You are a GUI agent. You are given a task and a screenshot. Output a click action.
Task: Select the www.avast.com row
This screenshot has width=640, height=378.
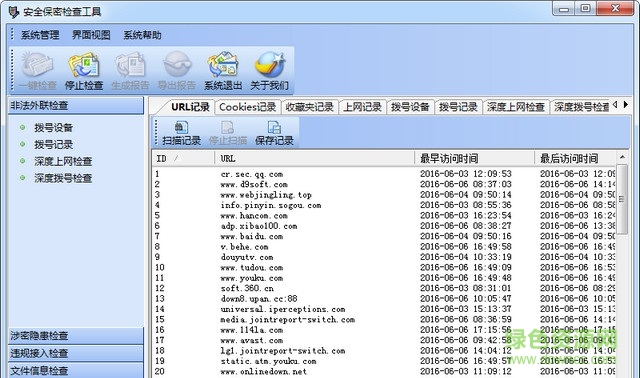tap(384, 340)
